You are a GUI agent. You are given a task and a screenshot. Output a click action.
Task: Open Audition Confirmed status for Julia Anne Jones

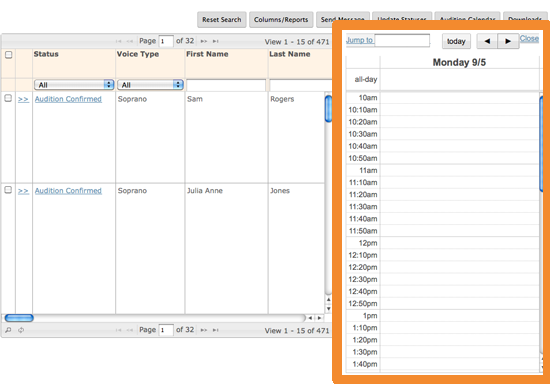68,191
